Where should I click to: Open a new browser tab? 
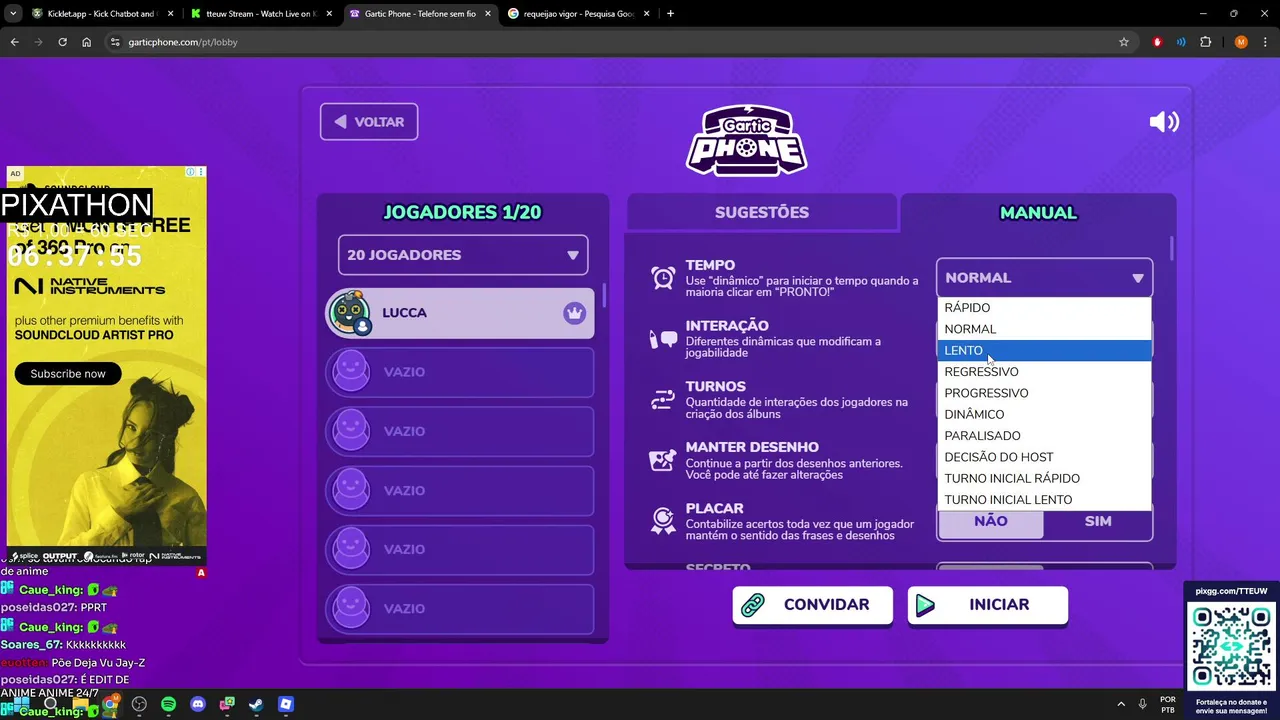point(670,13)
